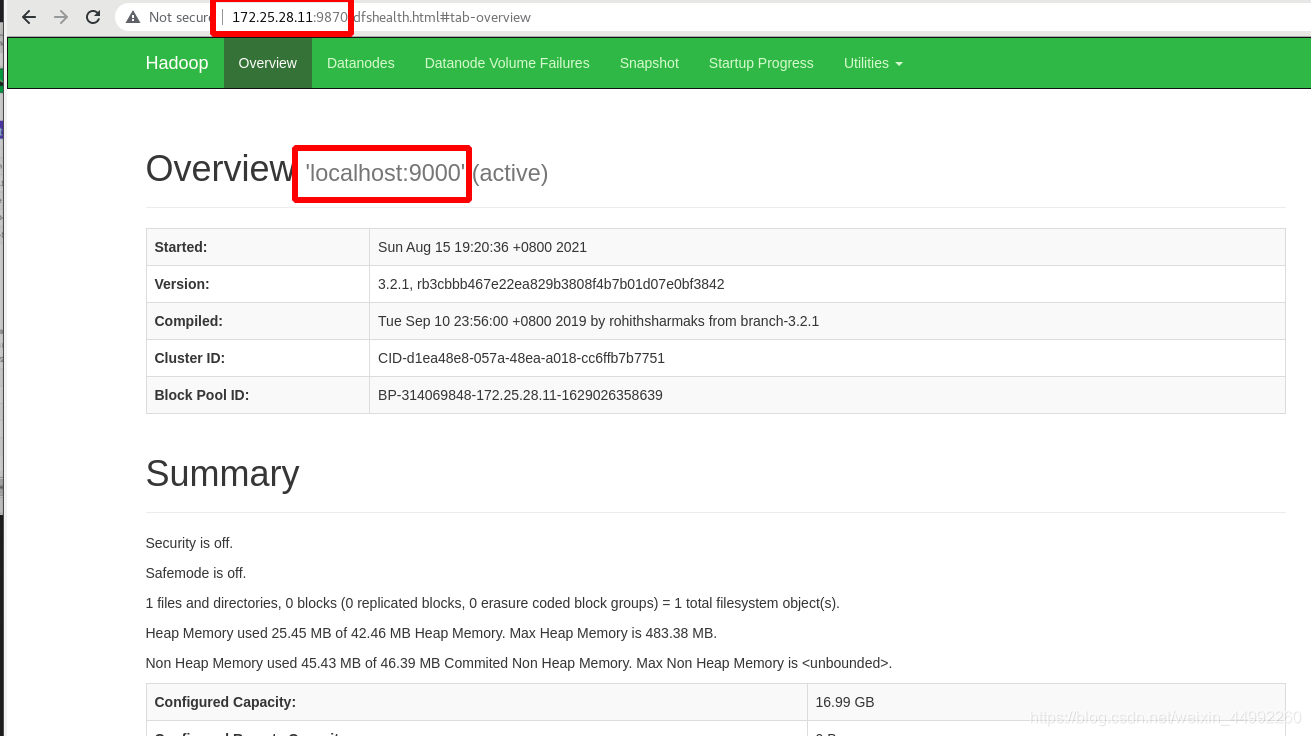
Task: Click the Hadoop brand link
Action: pos(177,63)
